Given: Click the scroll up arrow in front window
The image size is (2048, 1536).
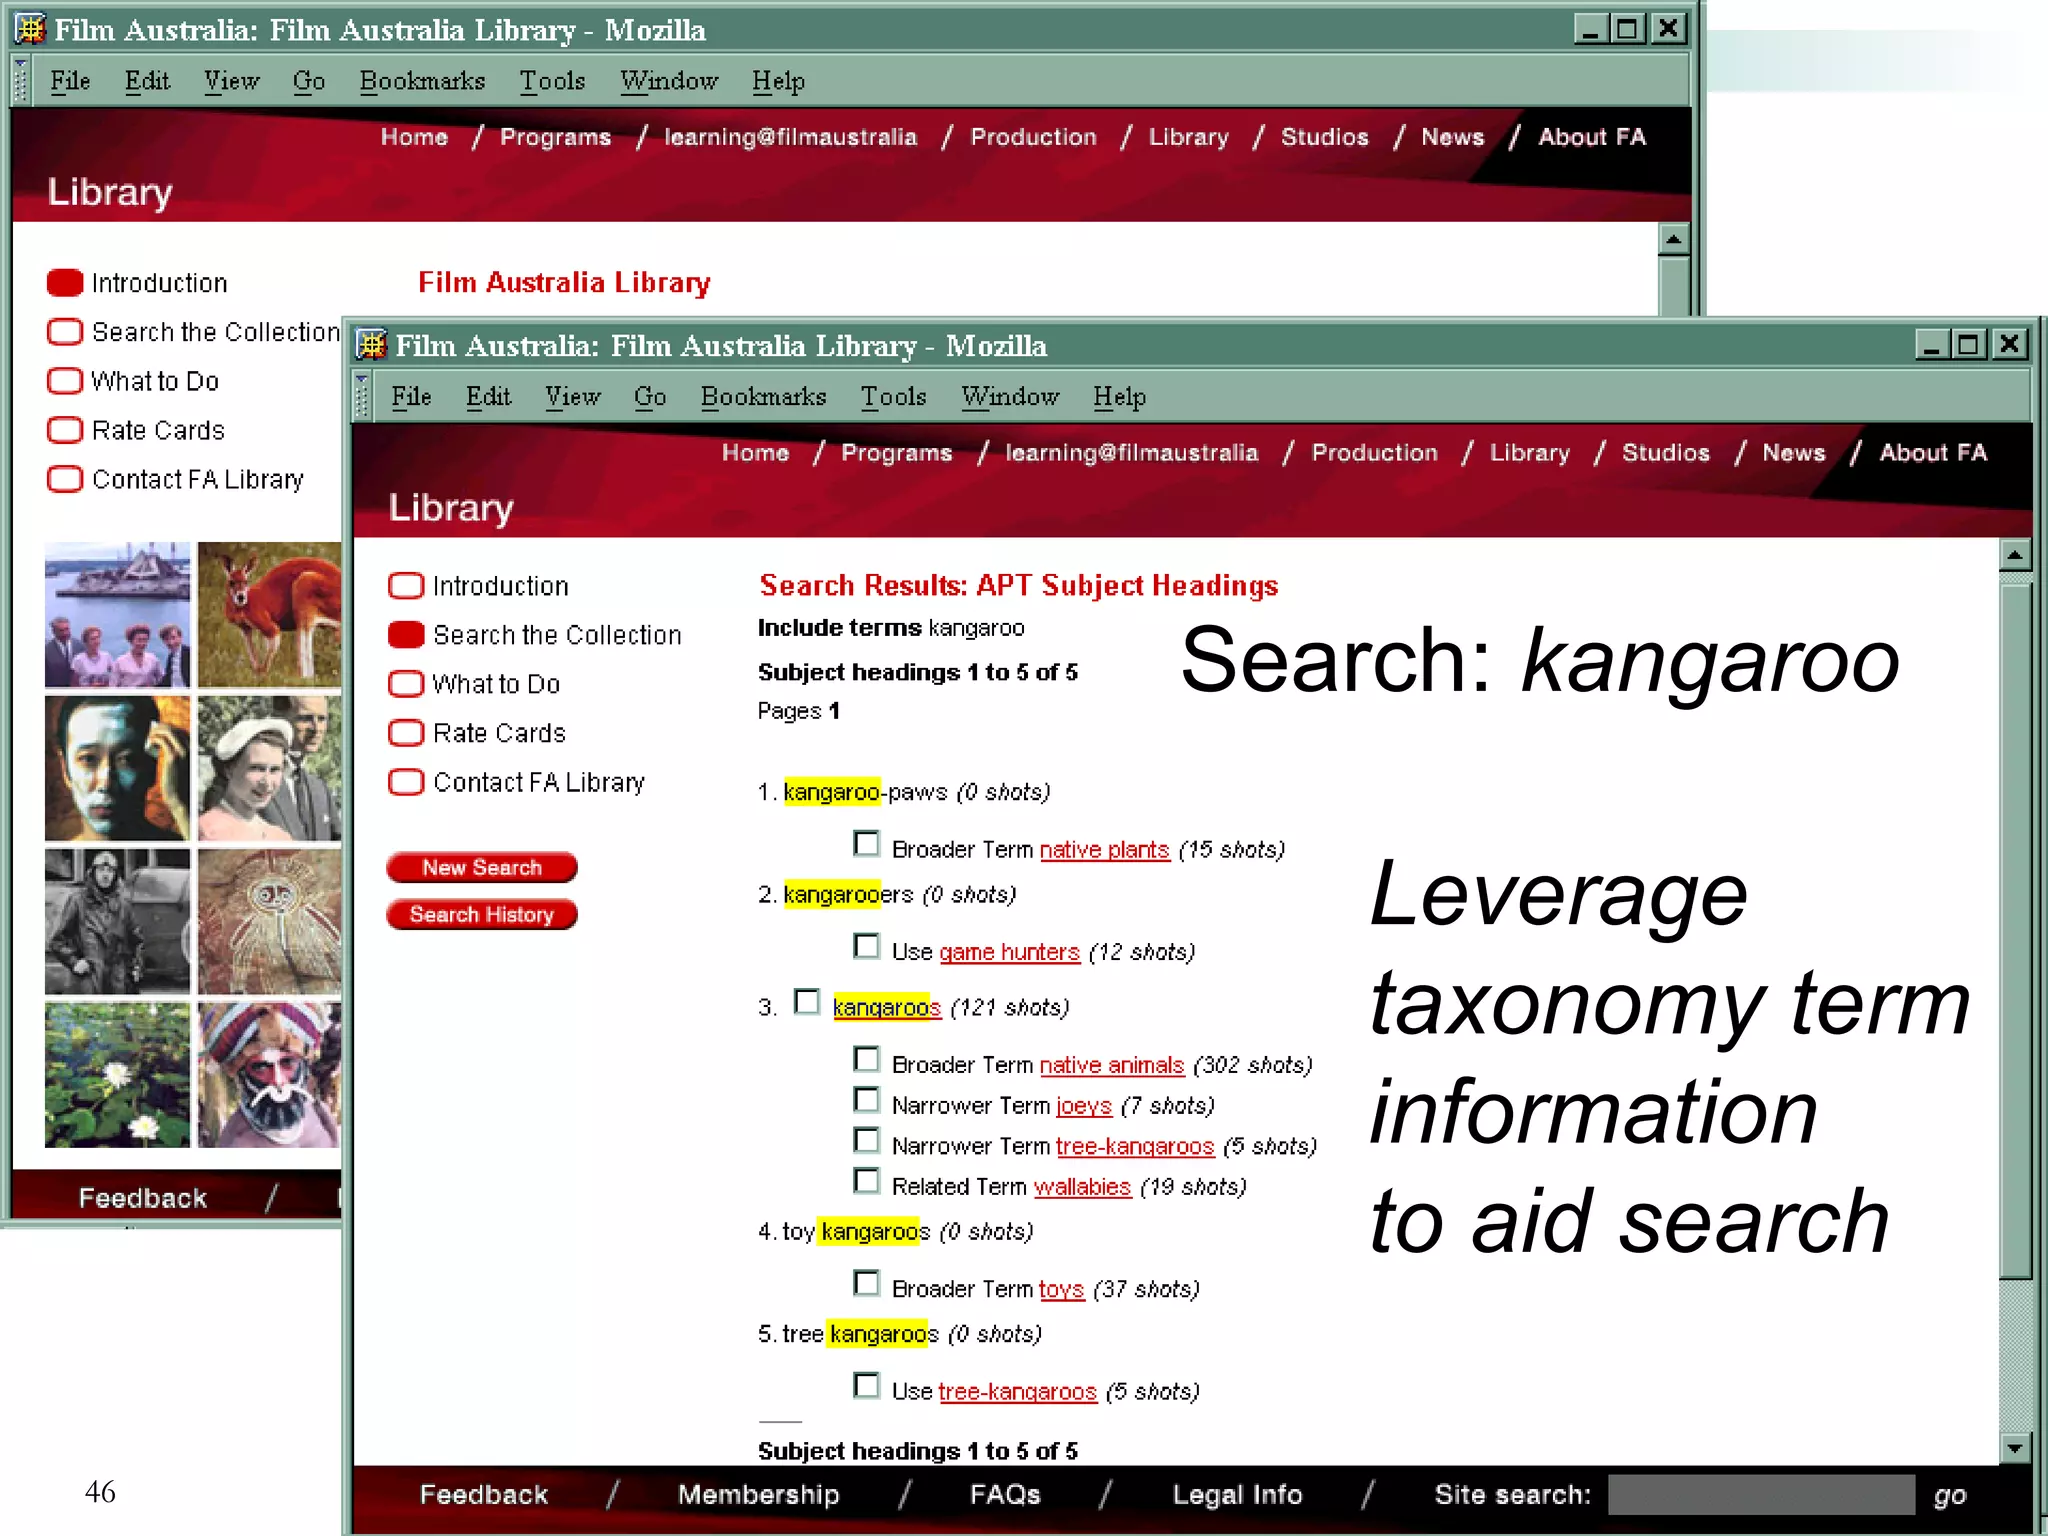Looking at the screenshot, I should coord(2014,555).
